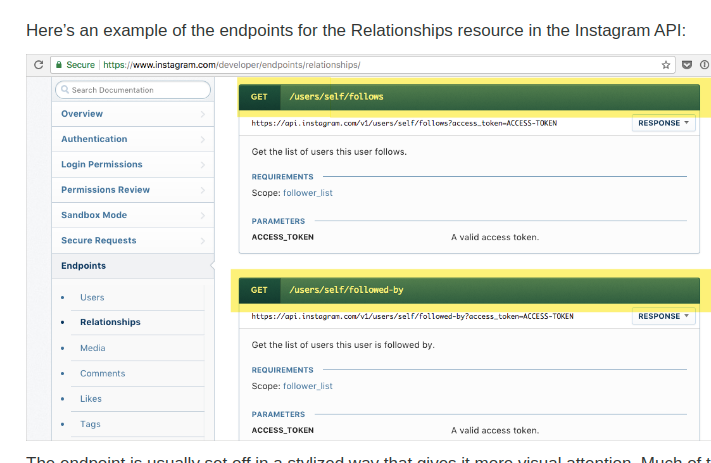Open the Authentication sidebar section

click(x=133, y=139)
